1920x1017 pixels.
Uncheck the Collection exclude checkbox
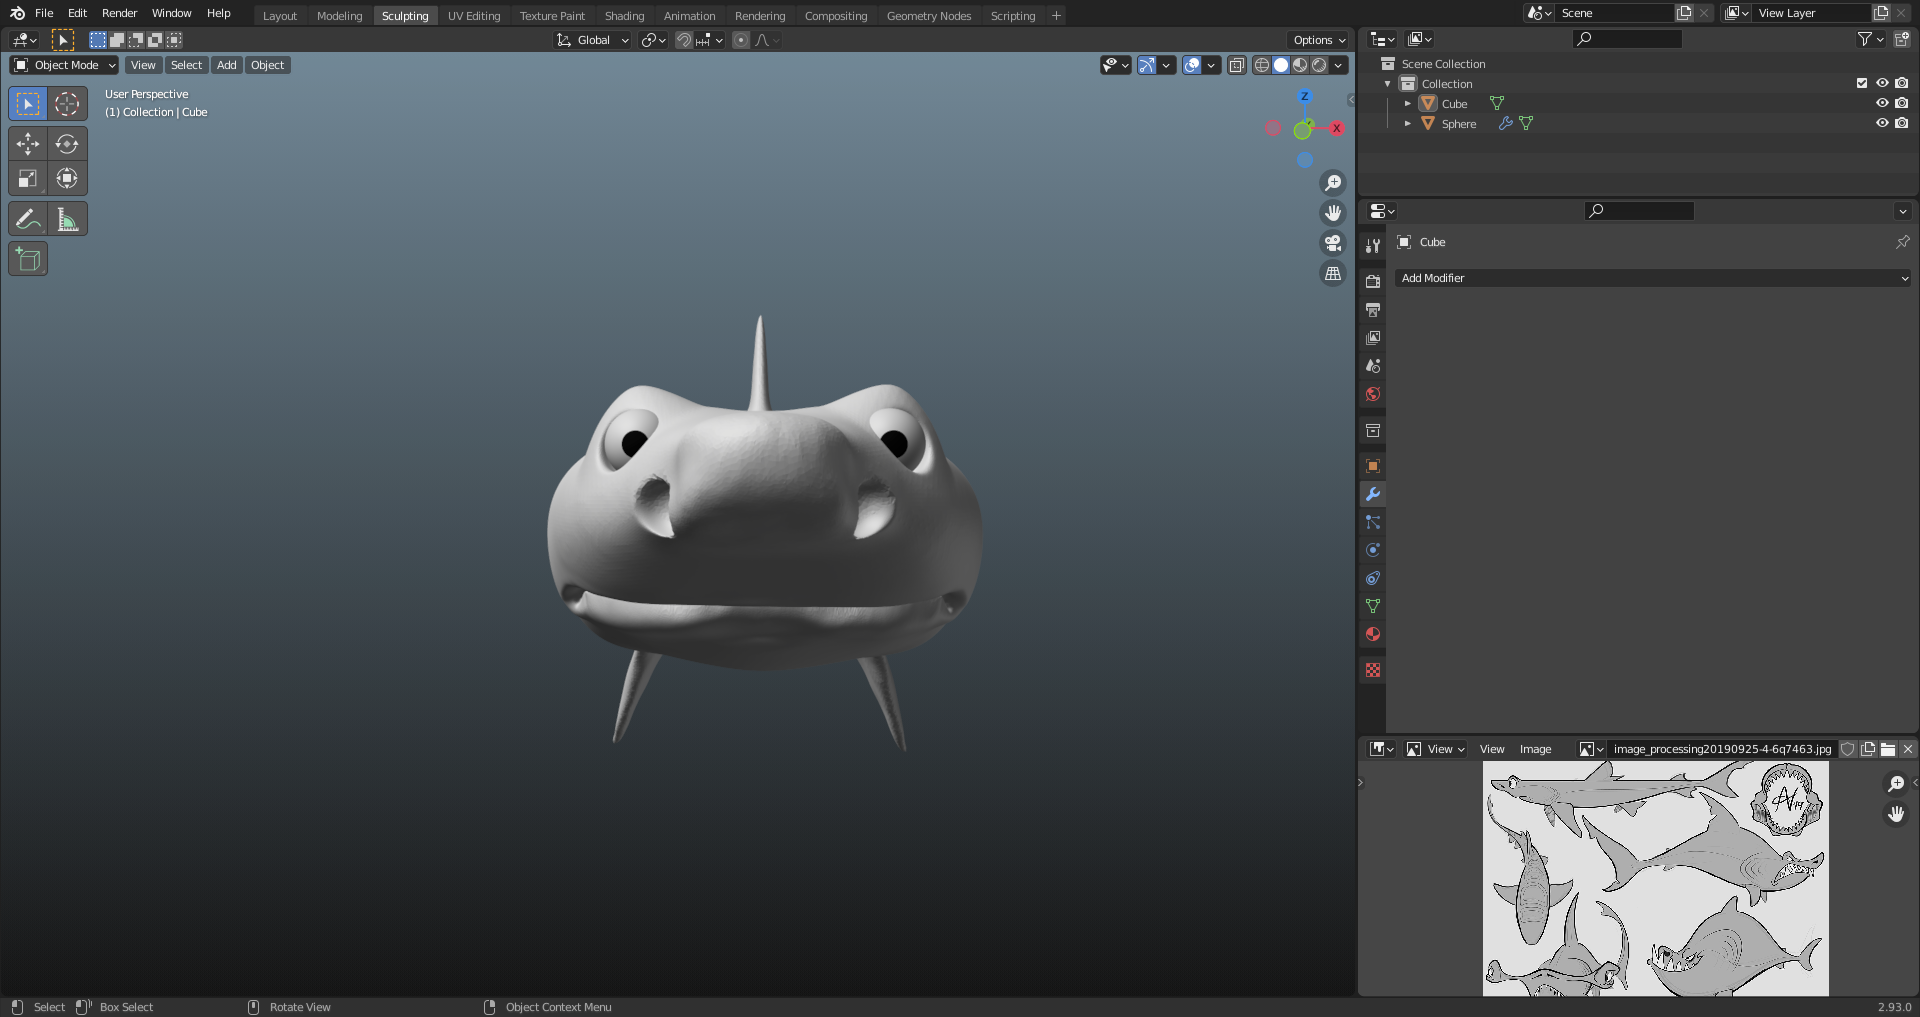click(1862, 83)
